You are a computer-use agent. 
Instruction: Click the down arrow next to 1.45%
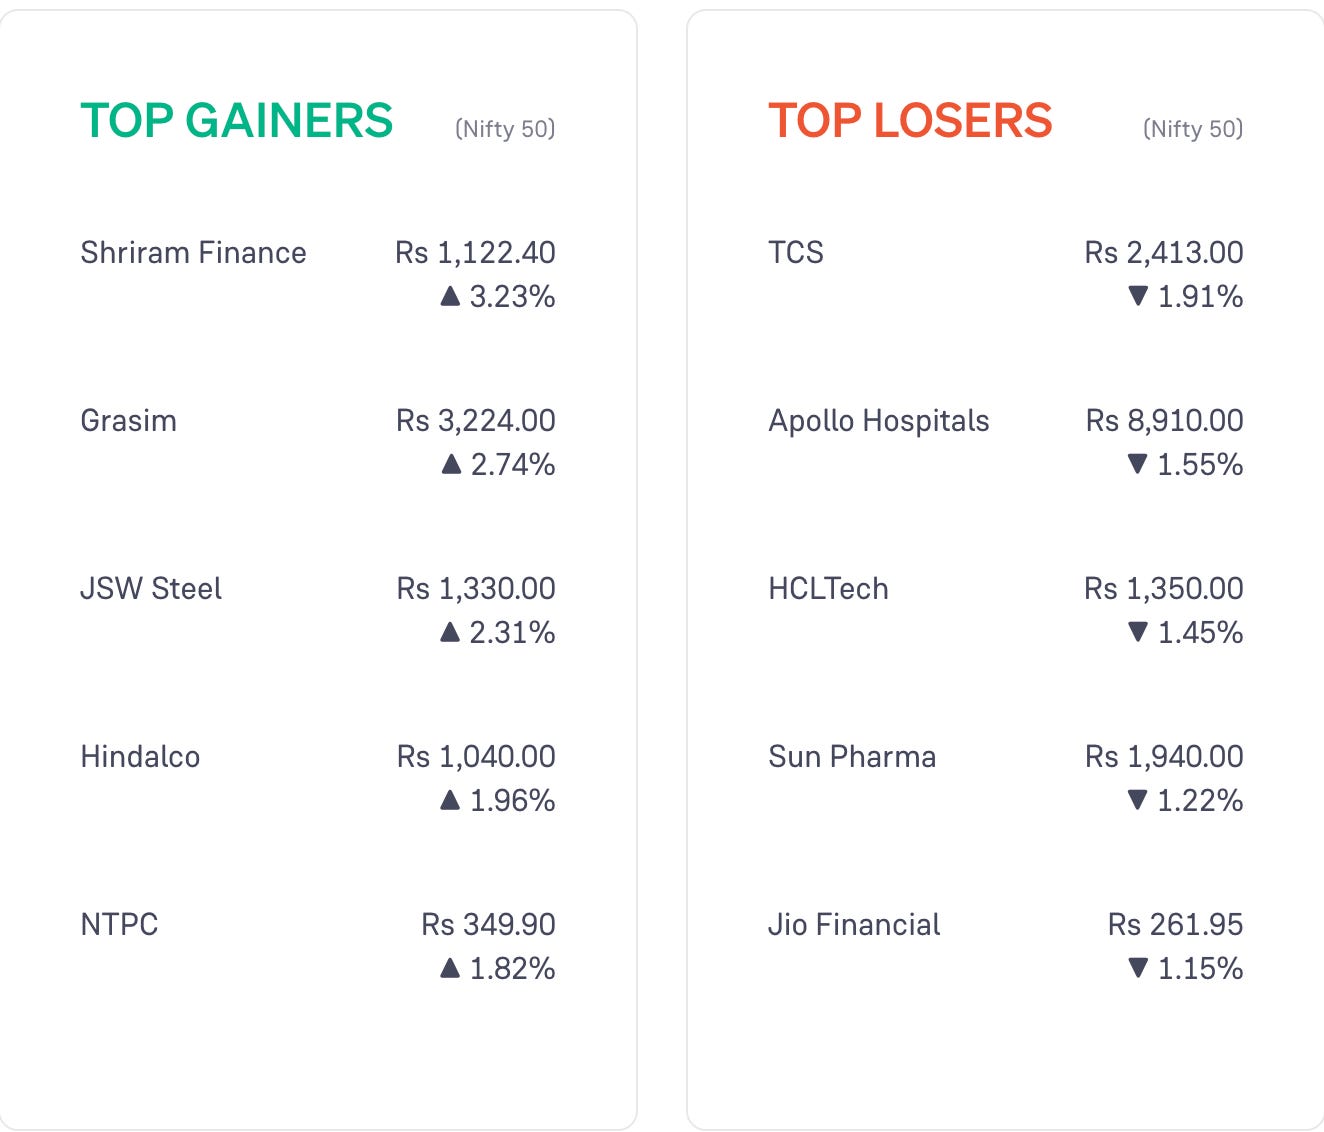(x=1137, y=632)
